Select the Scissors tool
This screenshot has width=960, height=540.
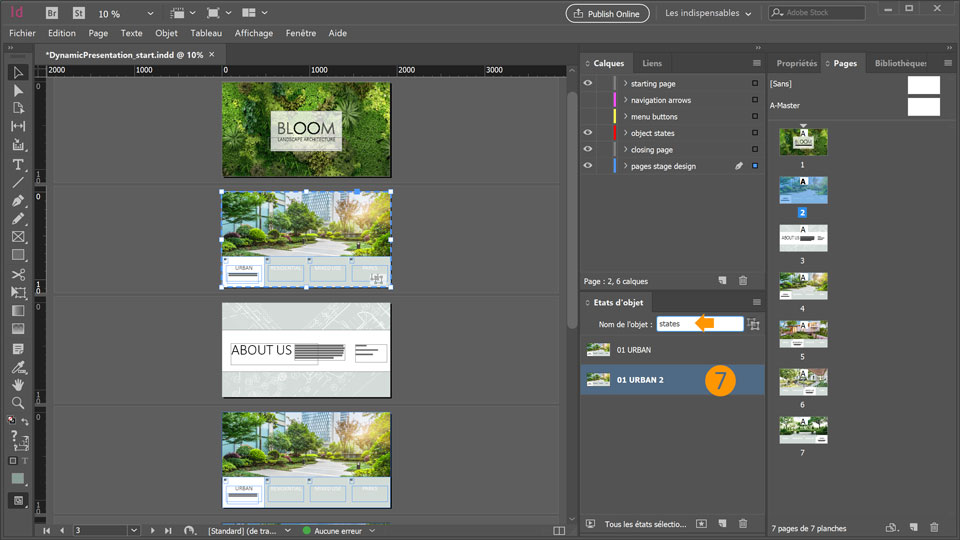[x=18, y=274]
